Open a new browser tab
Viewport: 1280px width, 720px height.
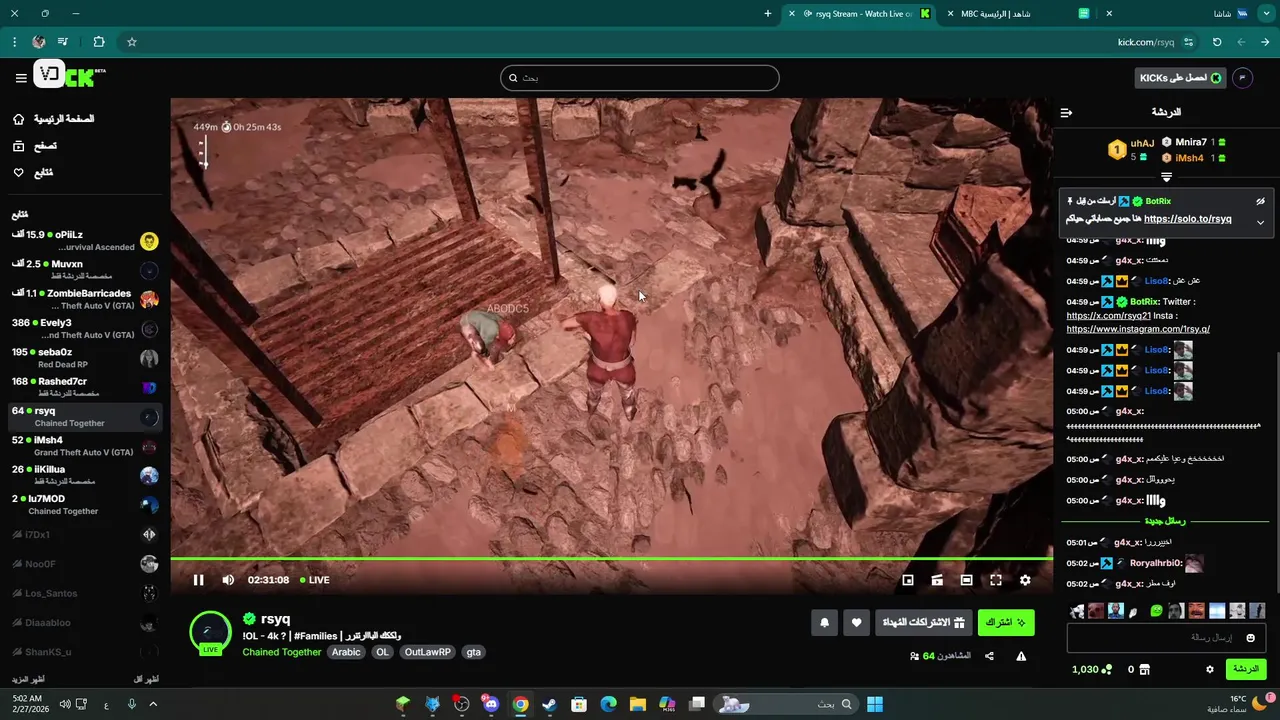(x=768, y=14)
